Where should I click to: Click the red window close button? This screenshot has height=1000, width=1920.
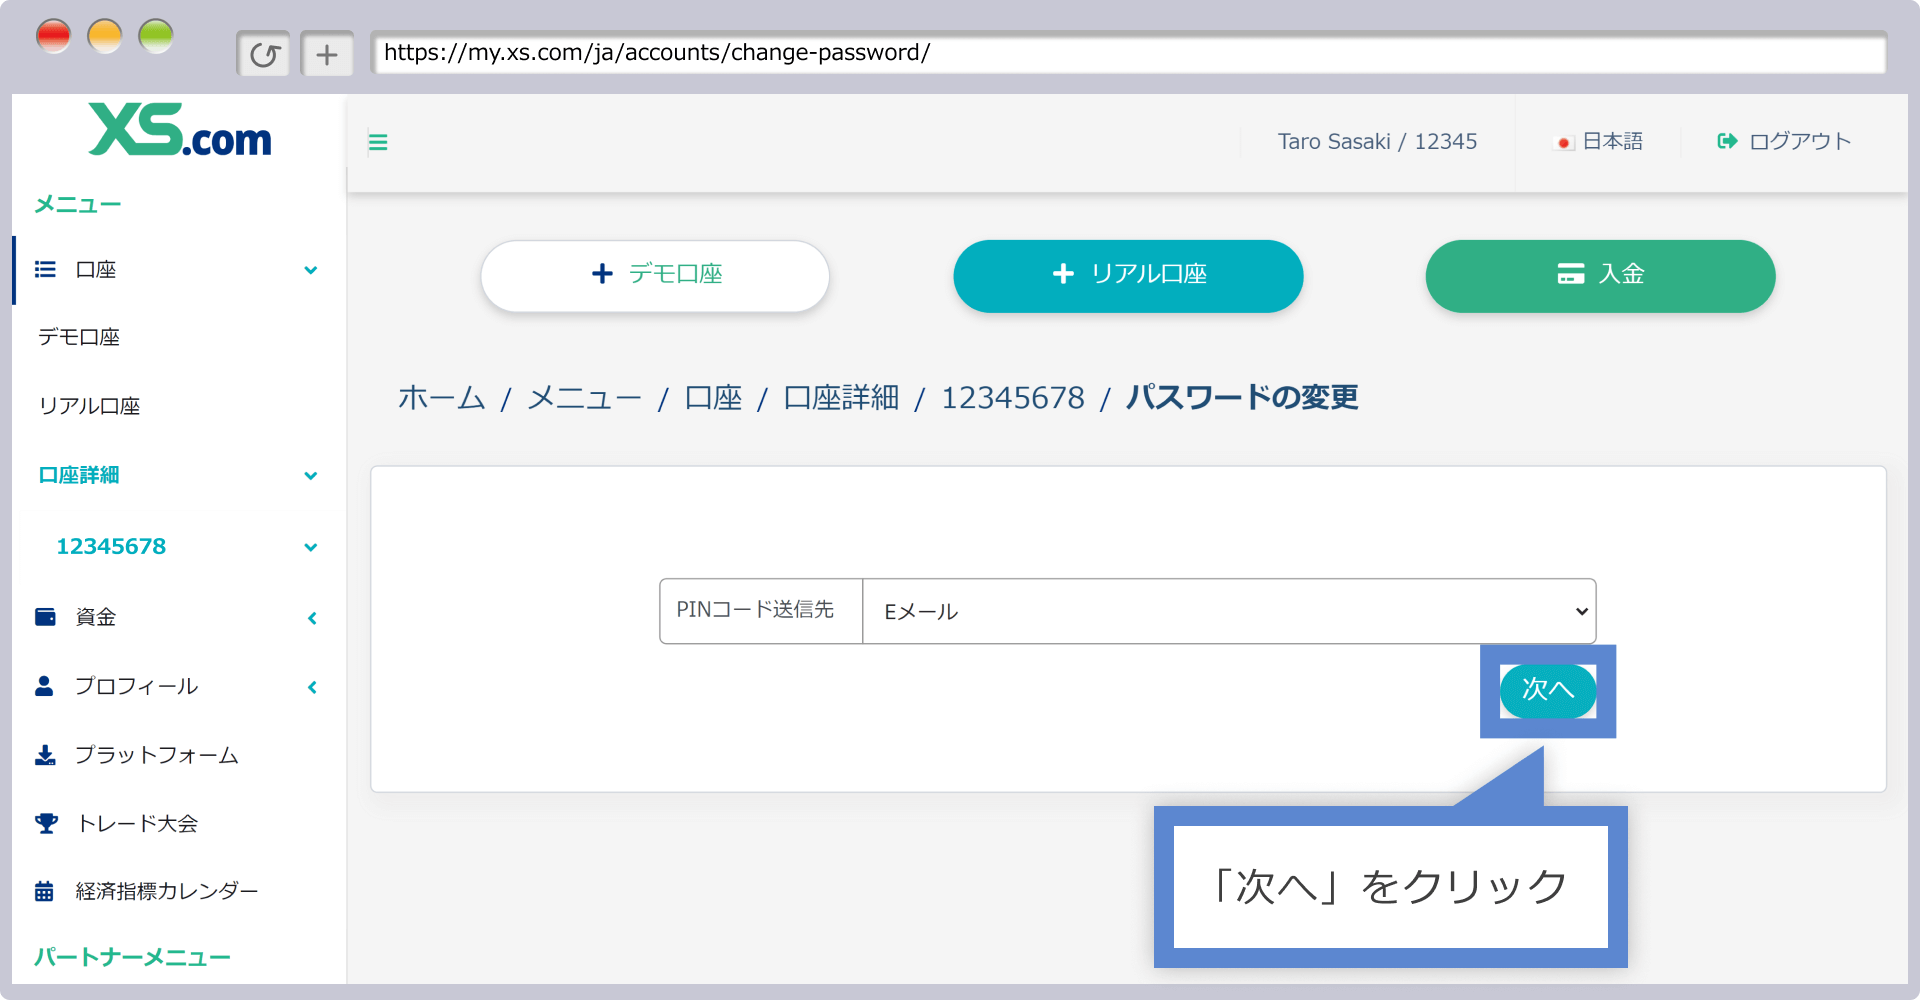53,37
